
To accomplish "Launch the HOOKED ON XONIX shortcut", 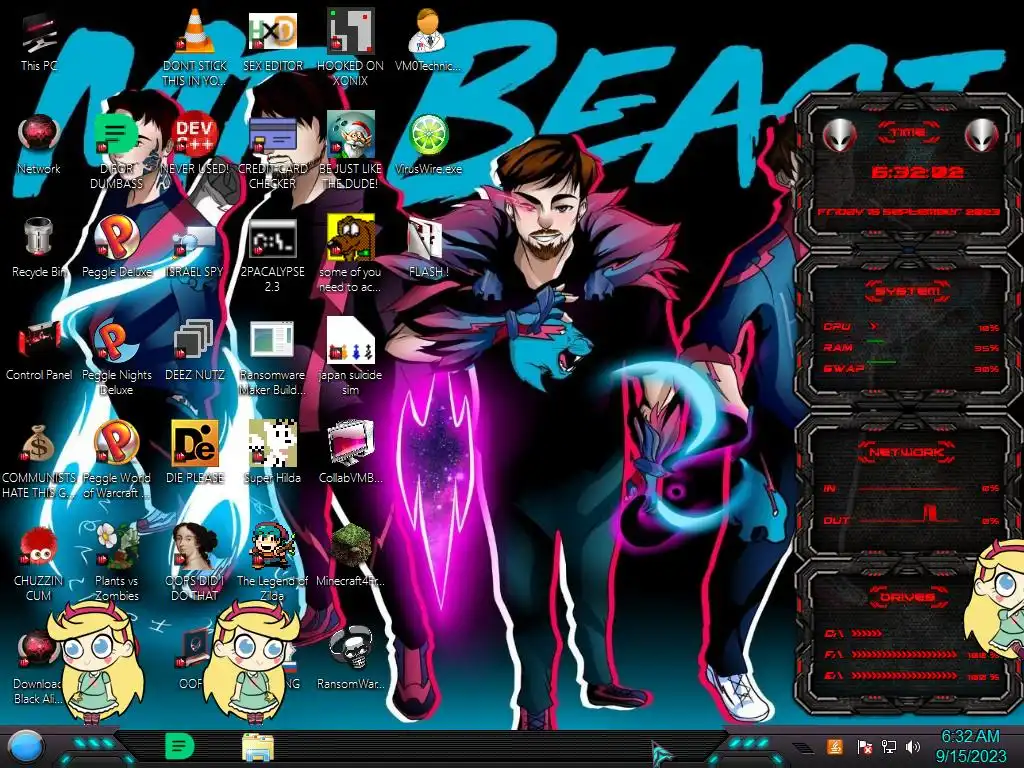I will [x=350, y=47].
